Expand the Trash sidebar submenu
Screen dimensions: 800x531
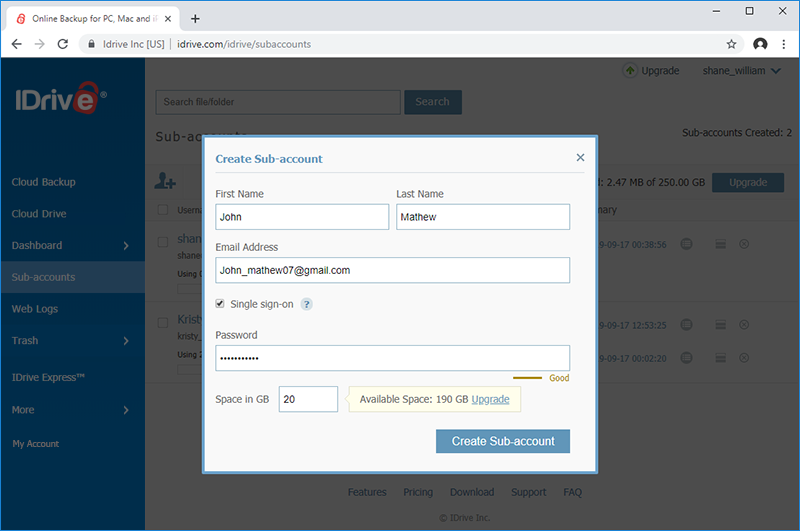[x=126, y=341]
